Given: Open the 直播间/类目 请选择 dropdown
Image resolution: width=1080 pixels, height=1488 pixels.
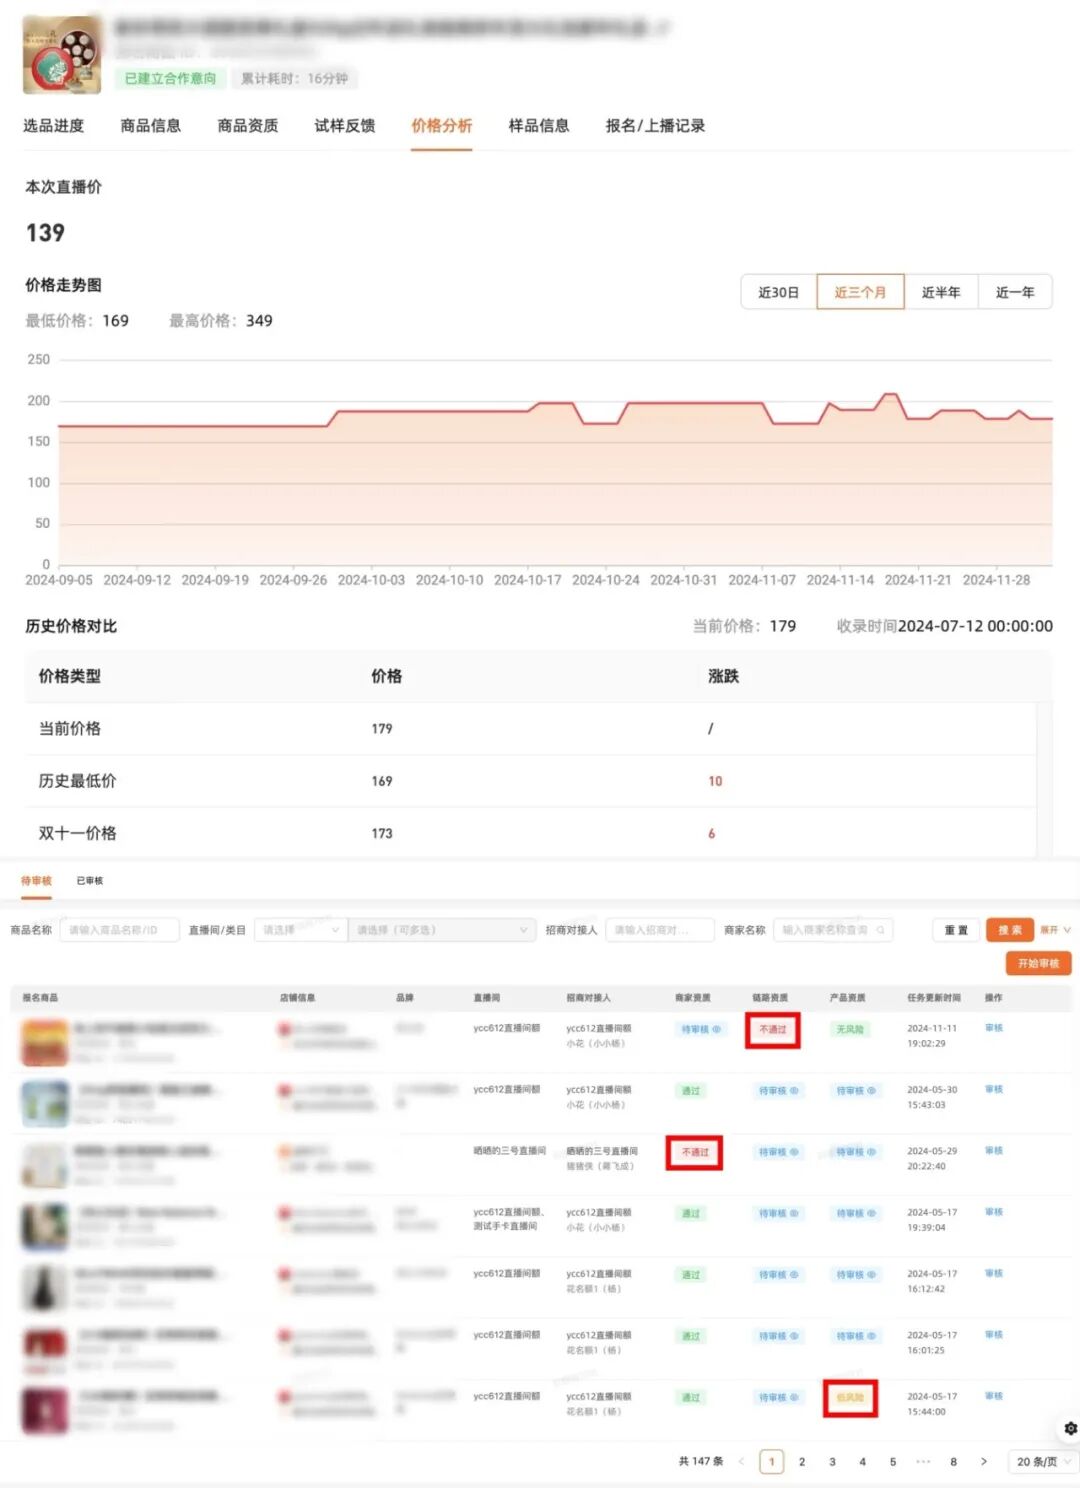Looking at the screenshot, I should [300, 930].
